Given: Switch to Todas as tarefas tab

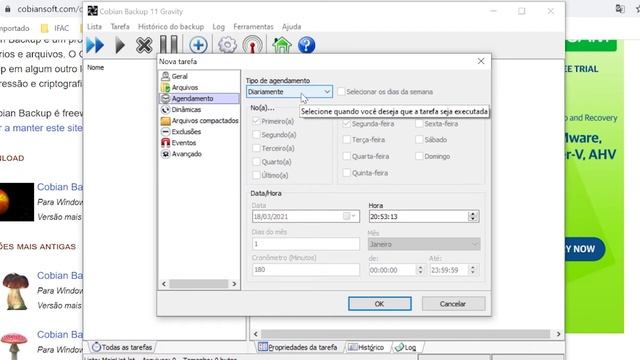Looking at the screenshot, I should 122,347.
